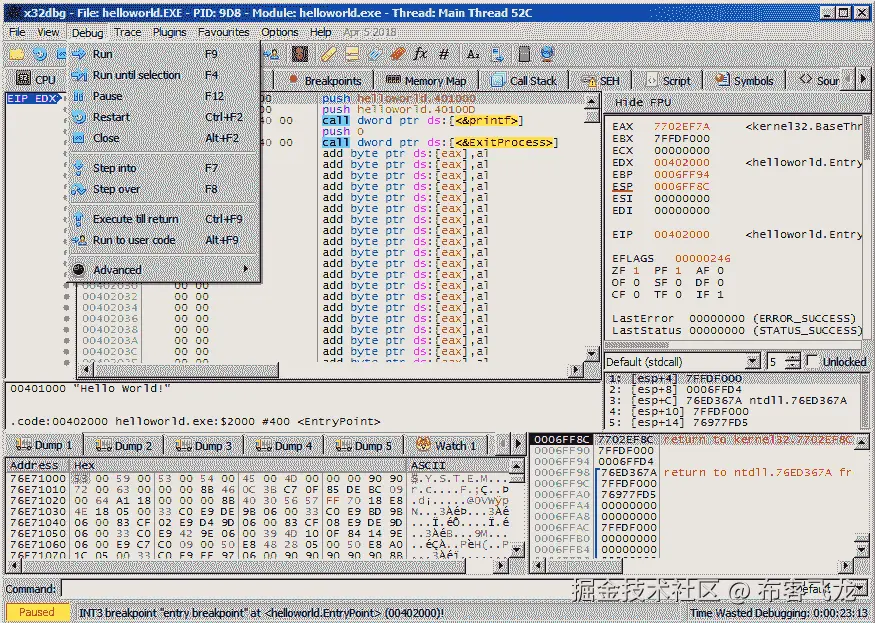Choose 'Run to user code' entry
This screenshot has height=623, width=875.
pos(164,240)
